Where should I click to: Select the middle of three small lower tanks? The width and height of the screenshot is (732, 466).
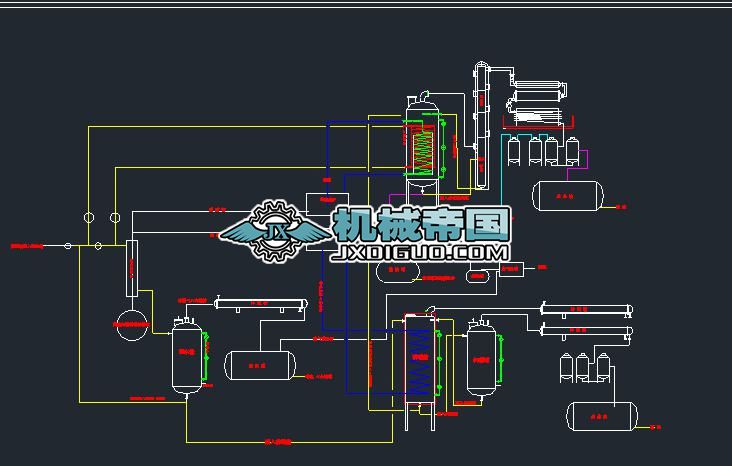point(585,366)
